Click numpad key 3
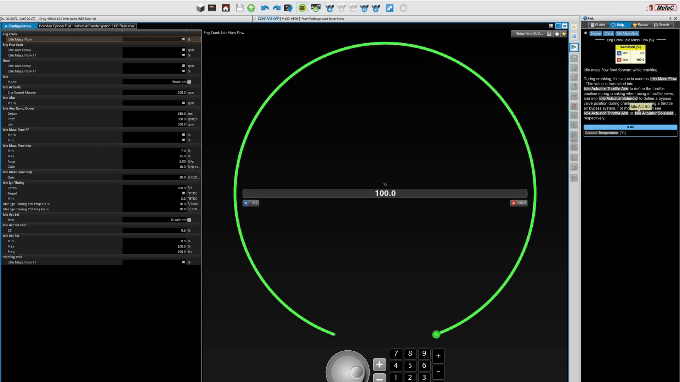Viewport: 680px width, 382px height. pyautogui.click(x=424, y=378)
